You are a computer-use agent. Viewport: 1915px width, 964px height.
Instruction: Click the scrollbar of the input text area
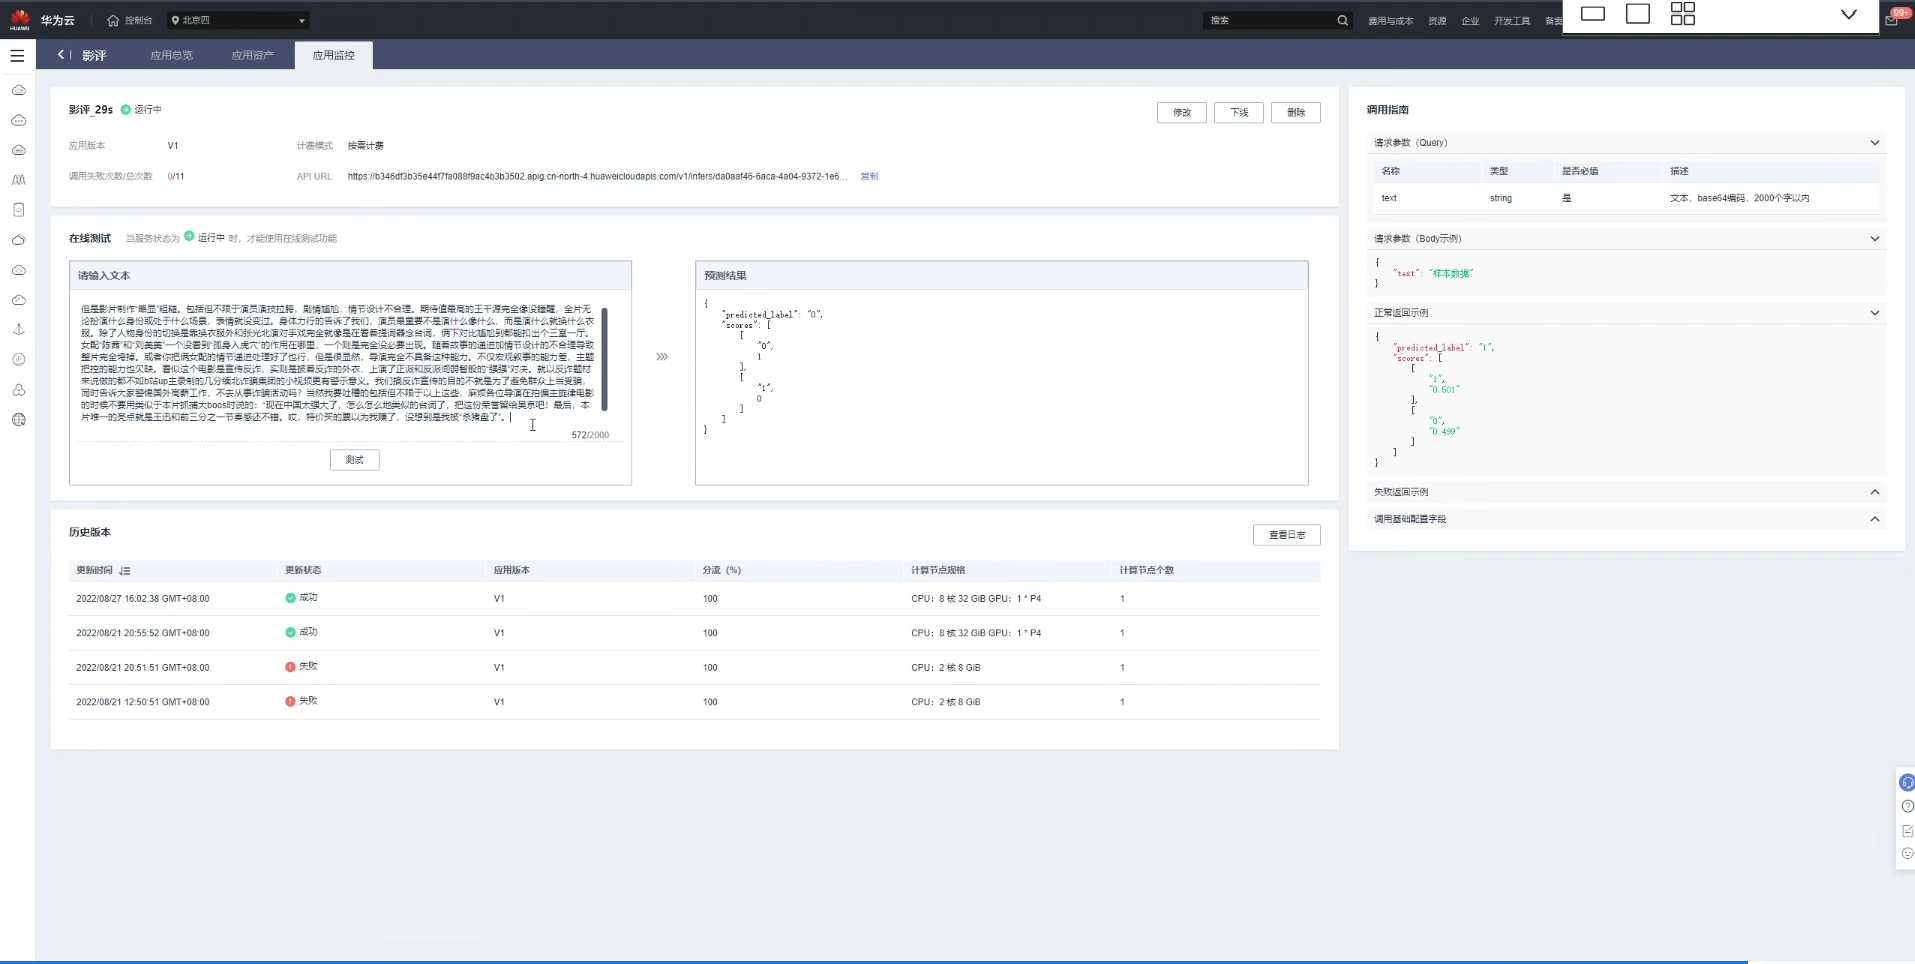pyautogui.click(x=604, y=359)
